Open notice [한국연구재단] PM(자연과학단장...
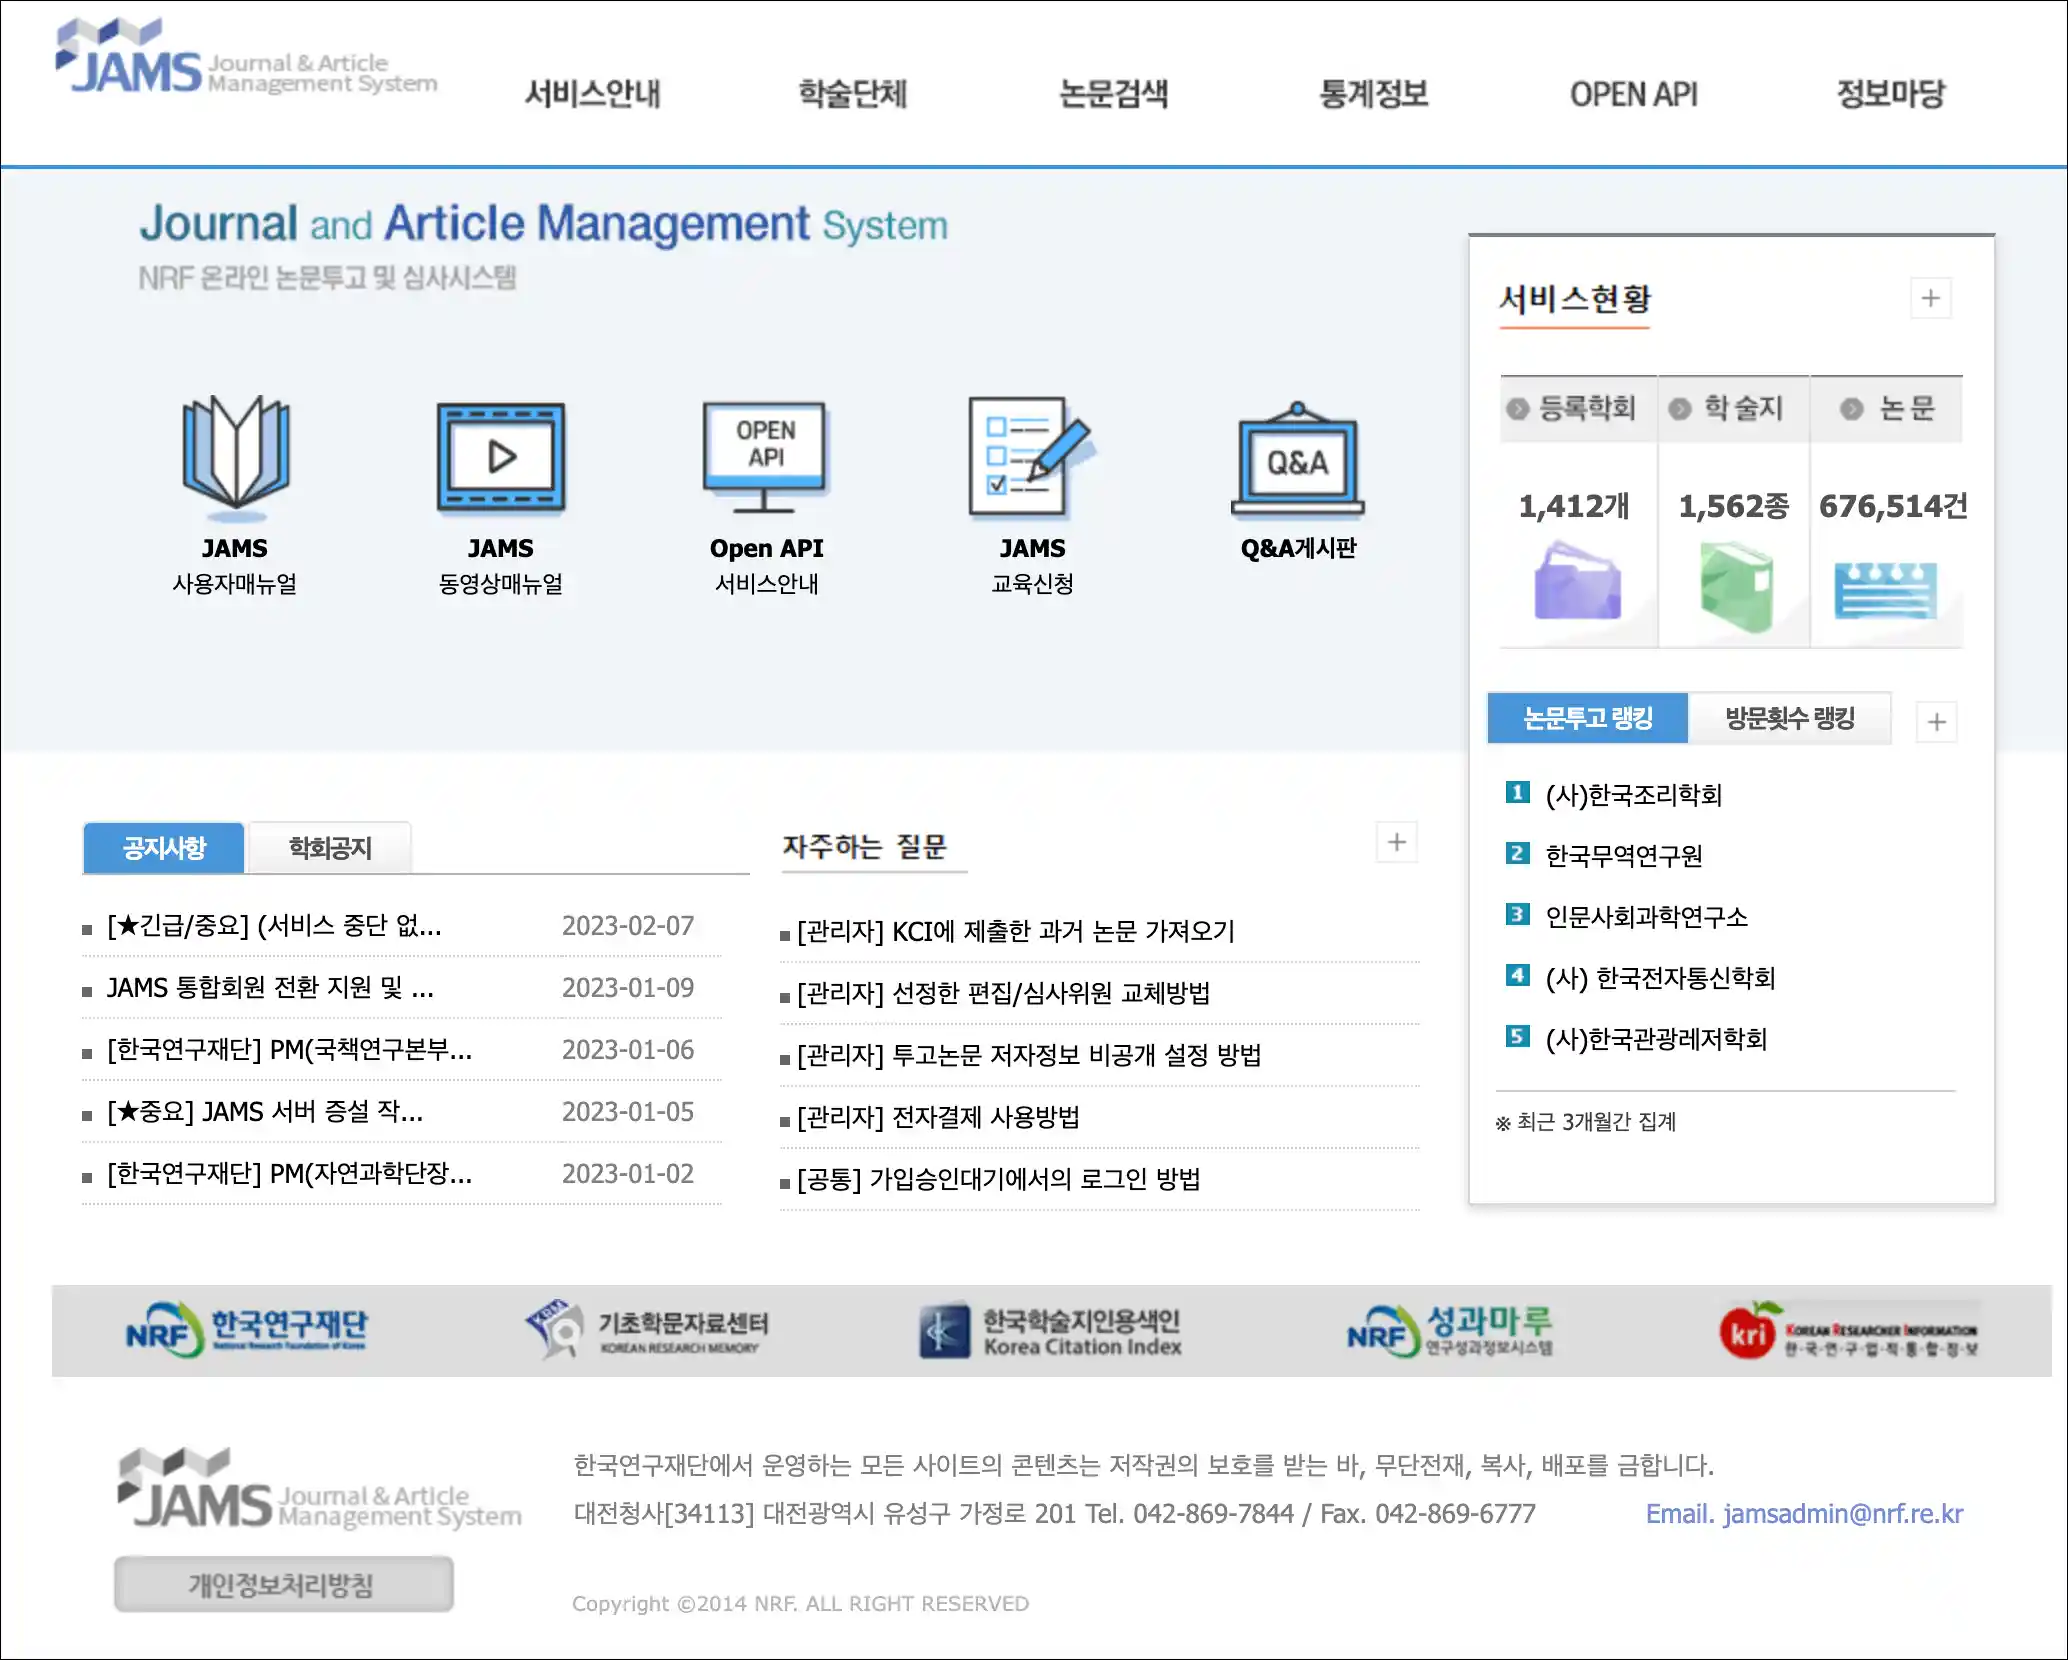This screenshot has width=2068, height=1660. coord(289,1174)
